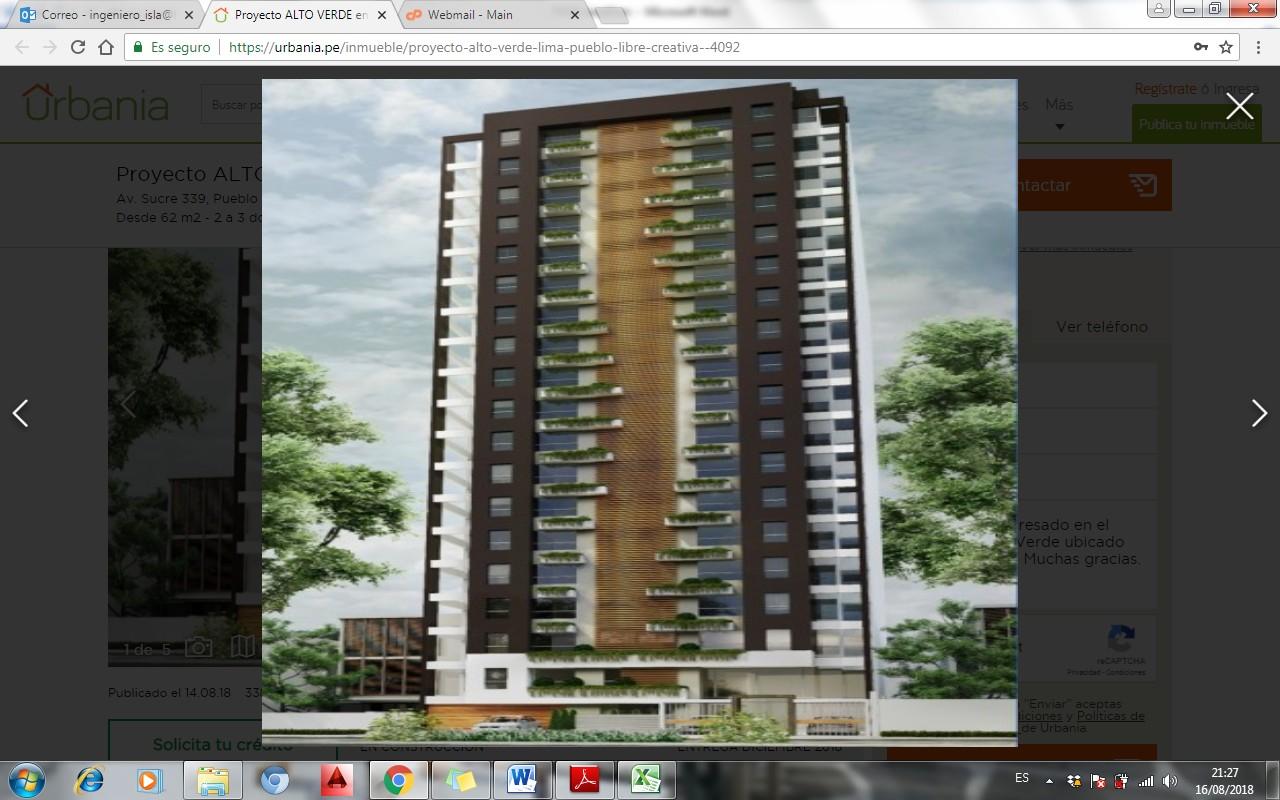The image size is (1280, 800).
Task: Open the Chrome three-dot menu
Action: [1257, 47]
